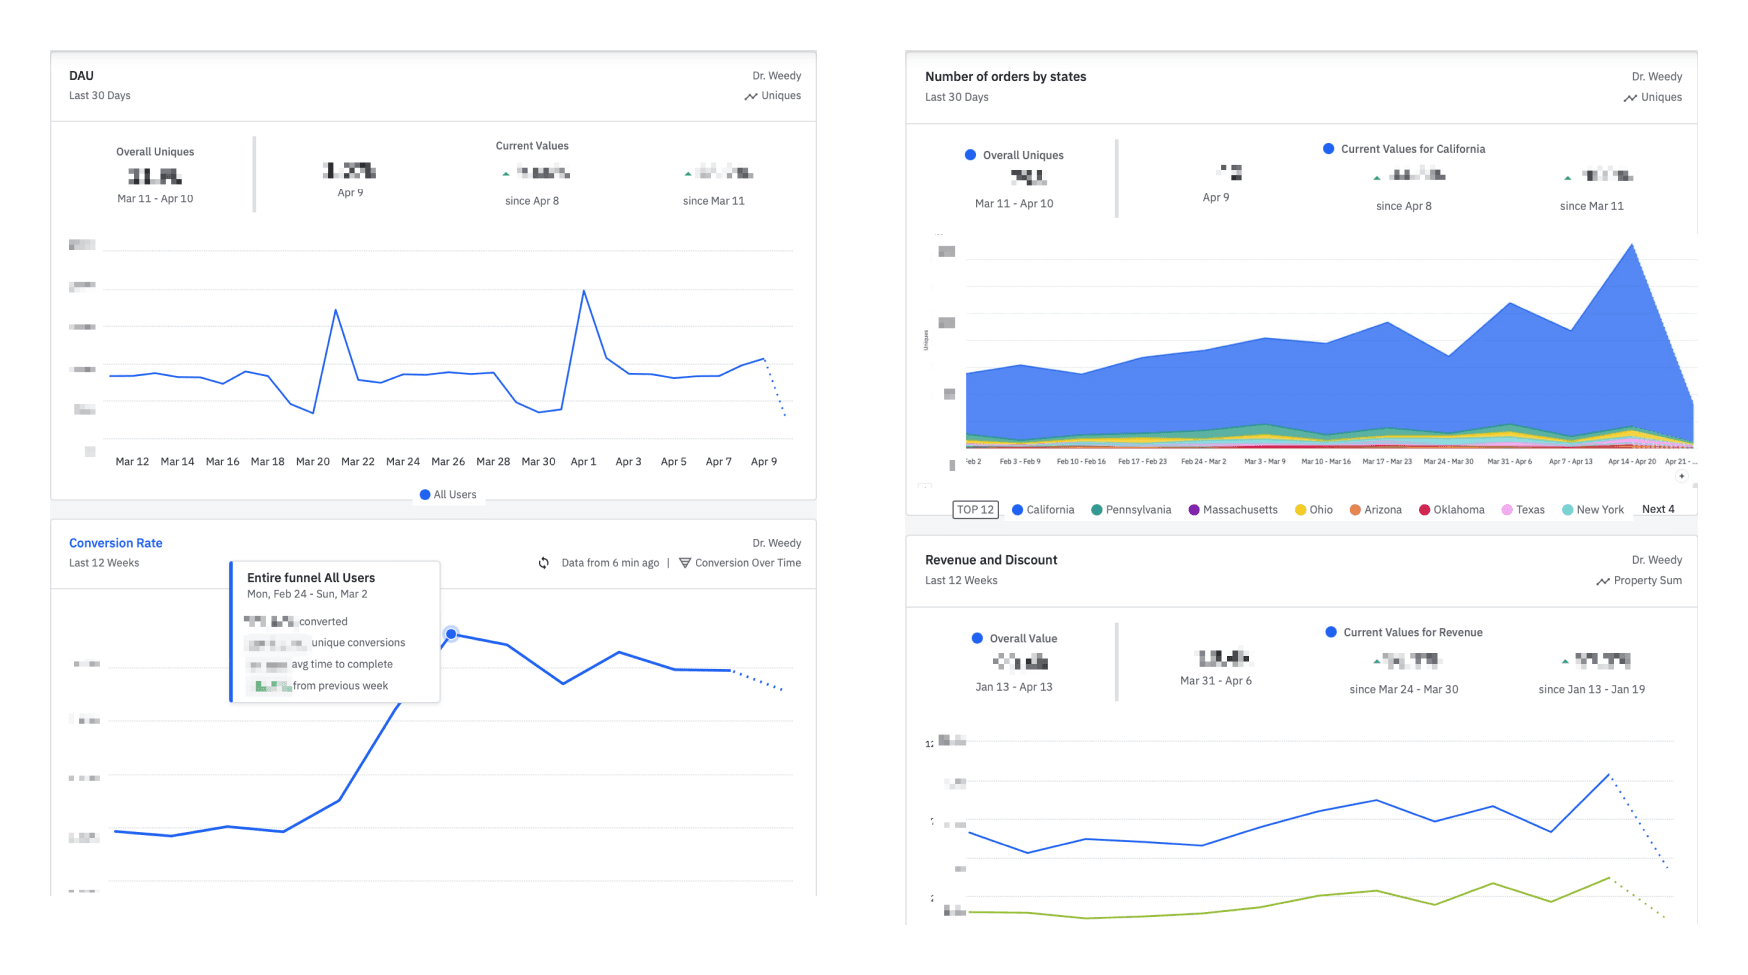Click the highlighted data point on Conversion Rate line
Screen dimensions: 1748x975
[x=451, y=634]
